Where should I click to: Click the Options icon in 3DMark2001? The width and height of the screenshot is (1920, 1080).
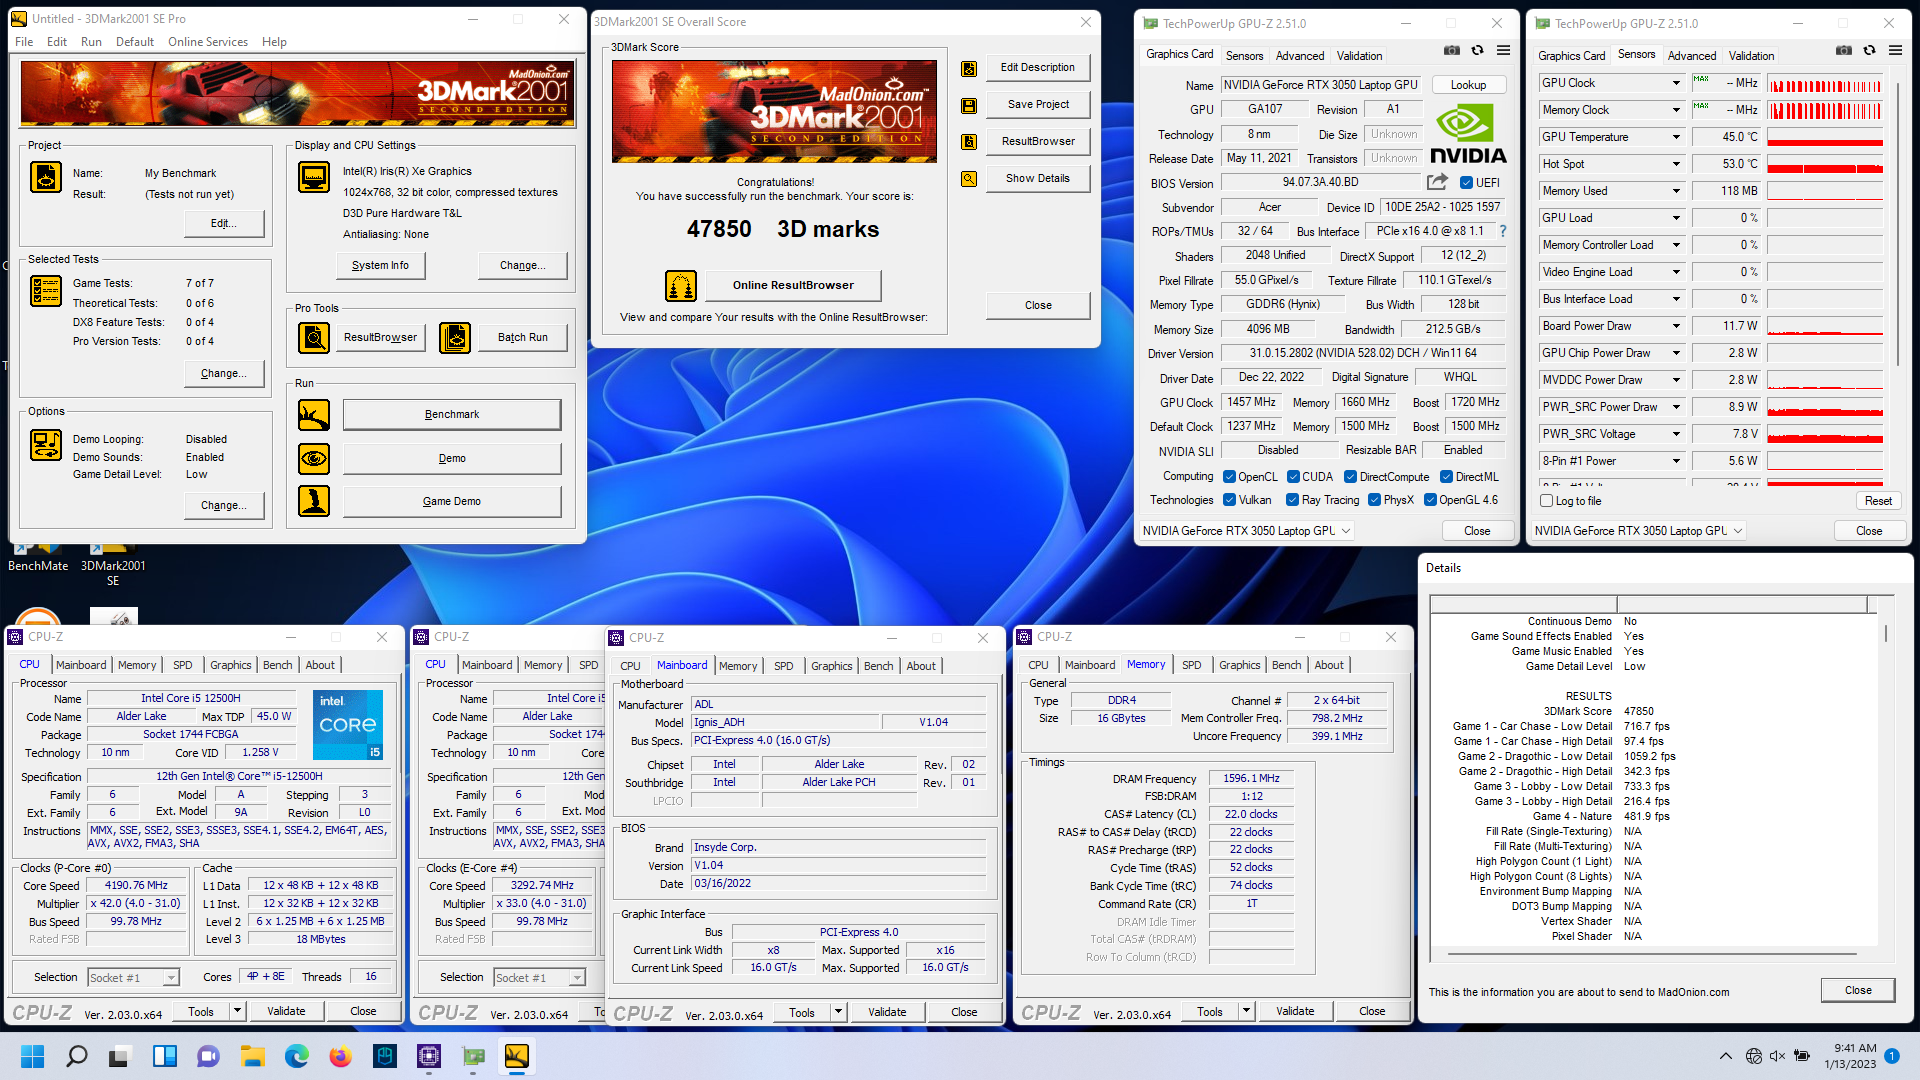(46, 444)
